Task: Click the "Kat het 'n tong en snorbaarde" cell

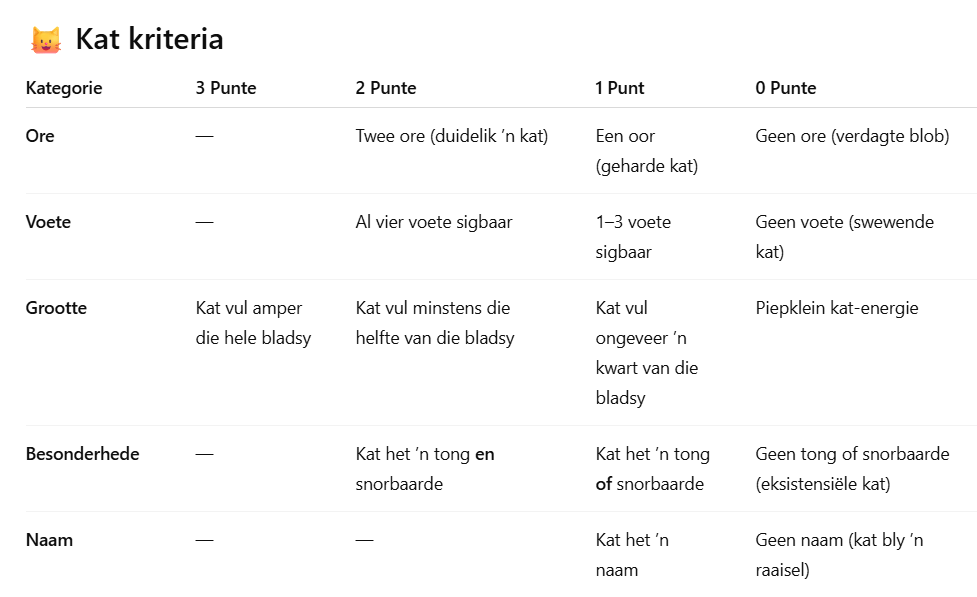Action: click(425, 469)
